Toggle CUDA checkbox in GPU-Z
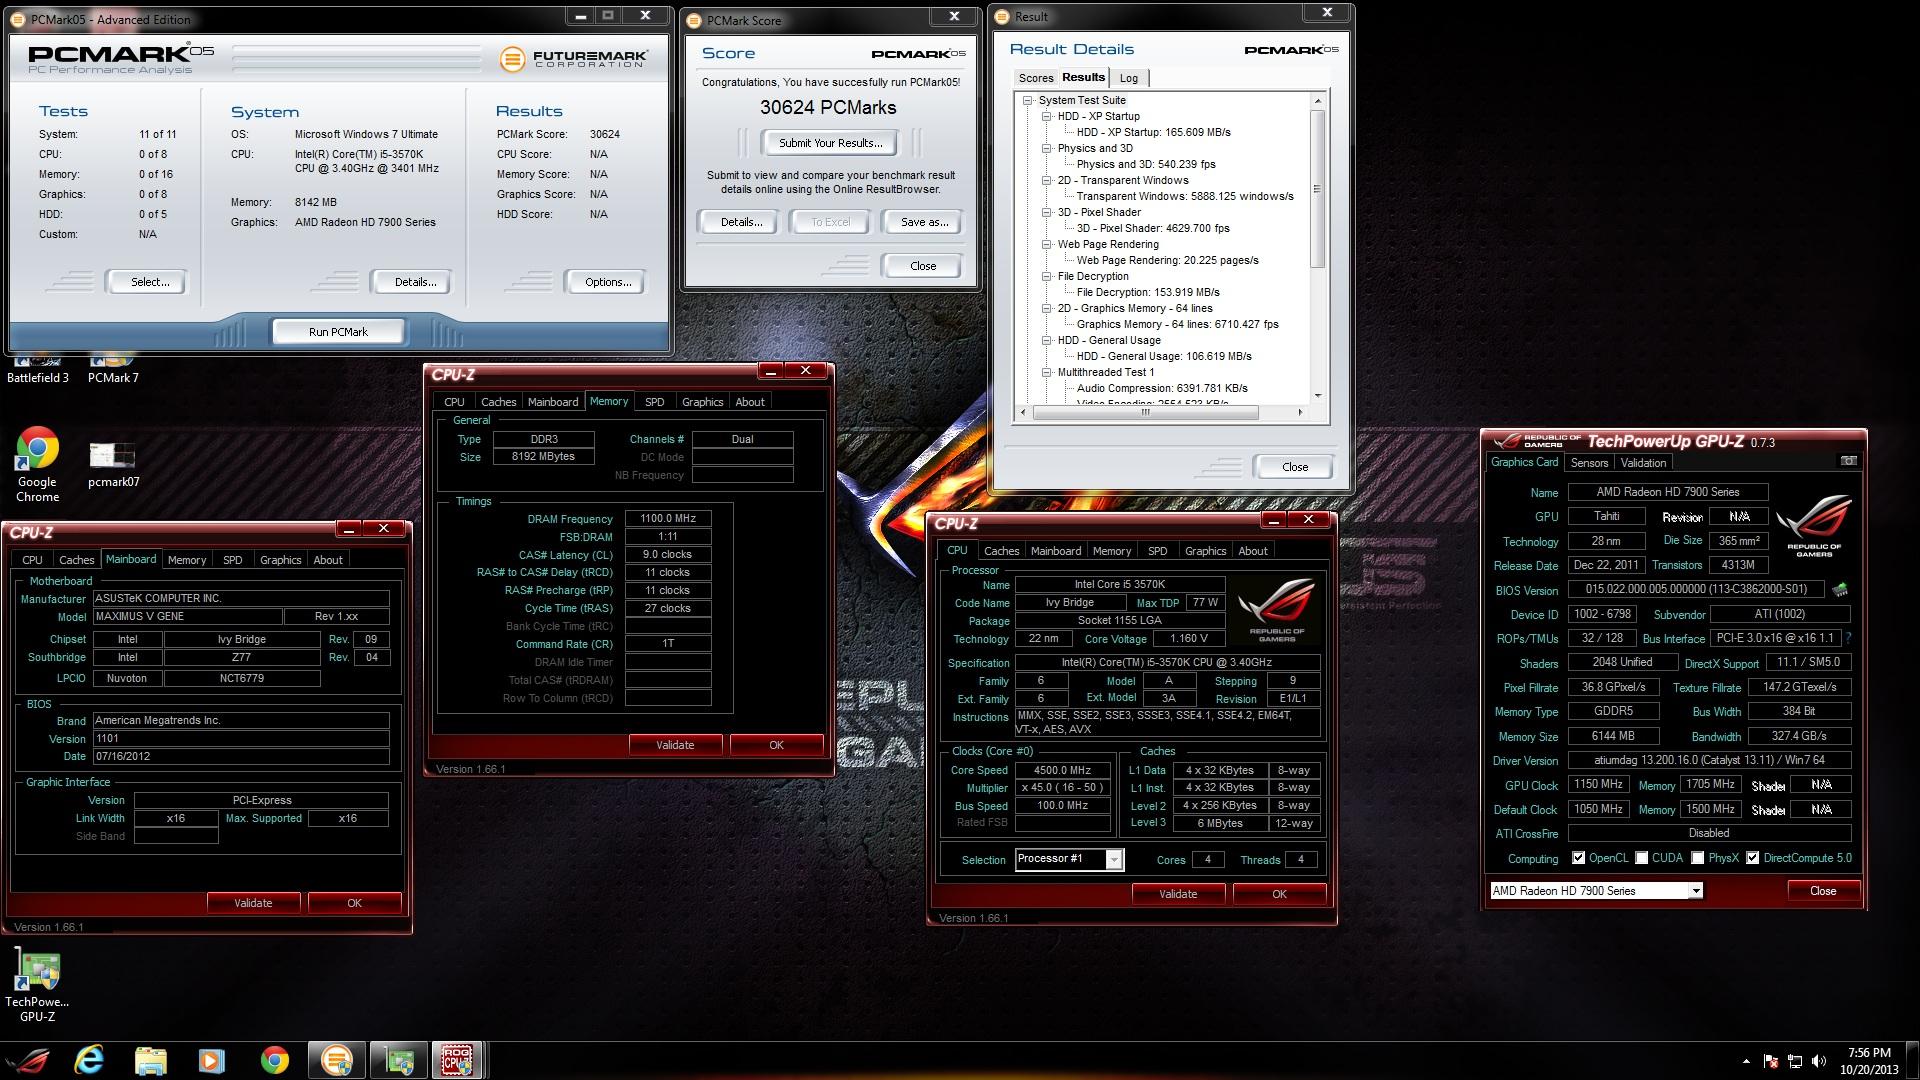Viewport: 1920px width, 1080px height. (1641, 858)
